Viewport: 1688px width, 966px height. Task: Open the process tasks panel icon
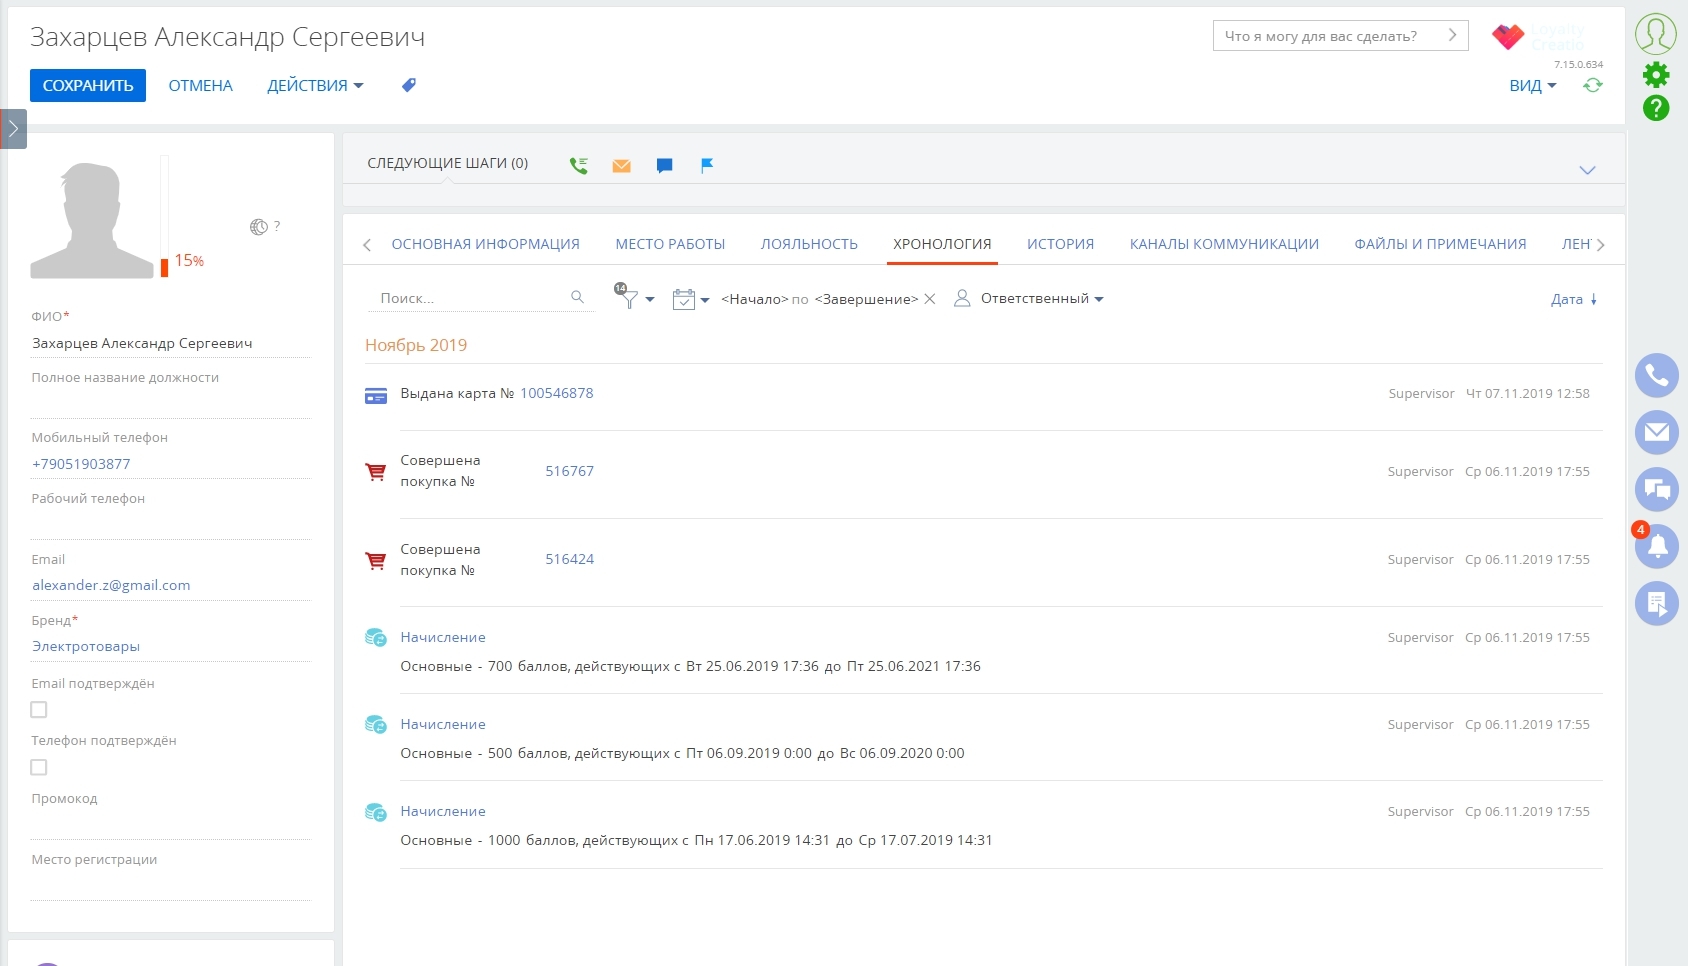click(1657, 603)
